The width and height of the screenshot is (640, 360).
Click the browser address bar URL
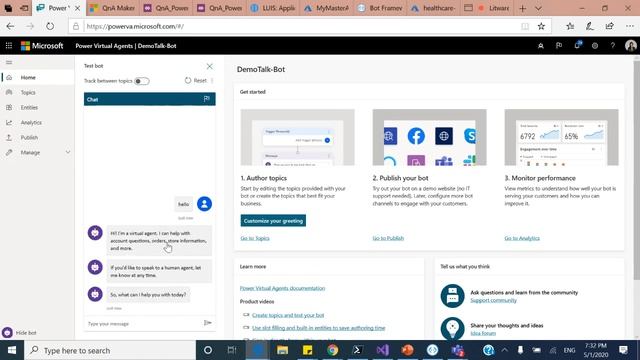(x=135, y=26)
